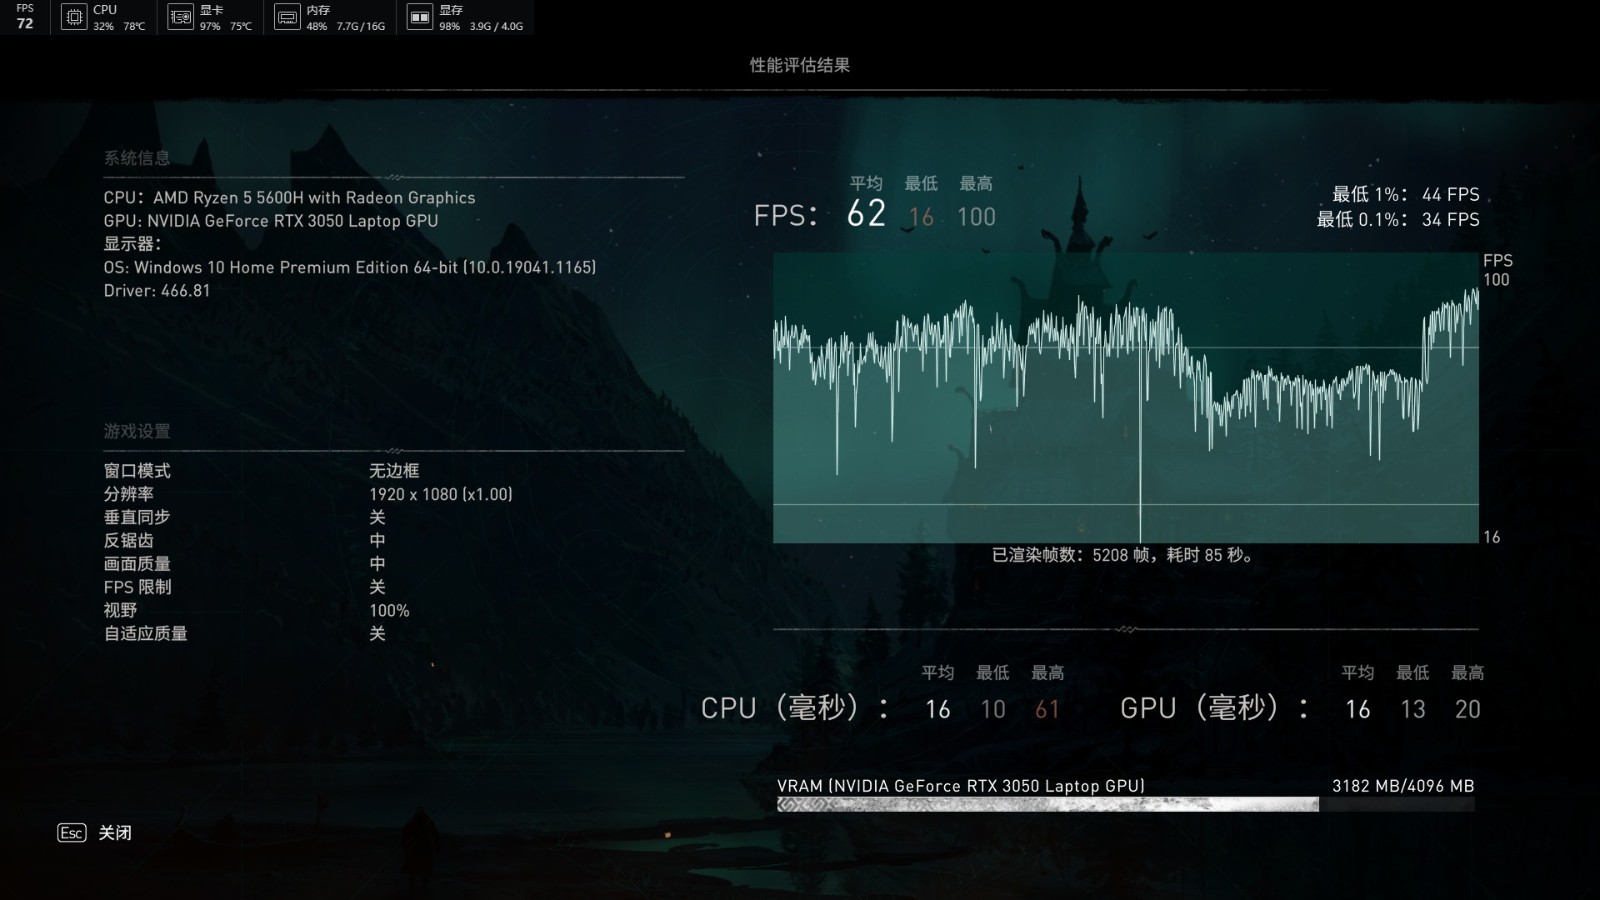Click the 最低 1%: 44 FPS readout
1600x900 pixels.
click(1405, 195)
